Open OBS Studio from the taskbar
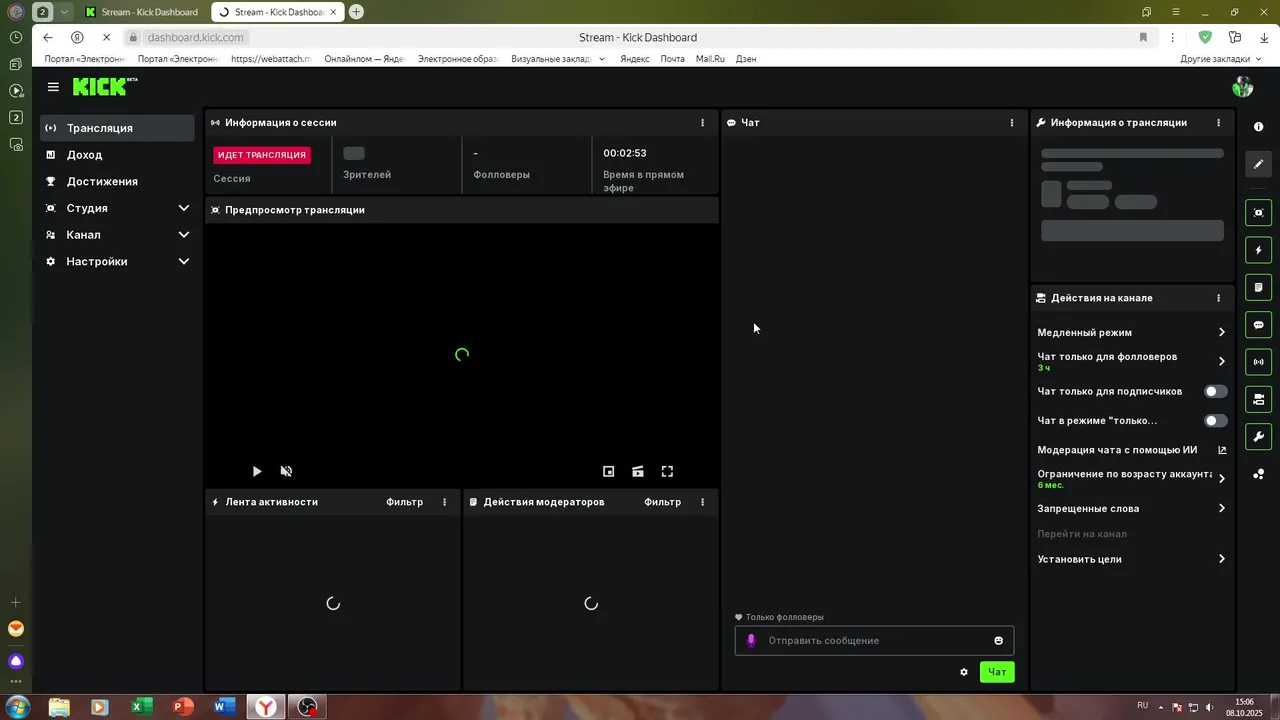This screenshot has width=1280, height=720. click(x=307, y=707)
